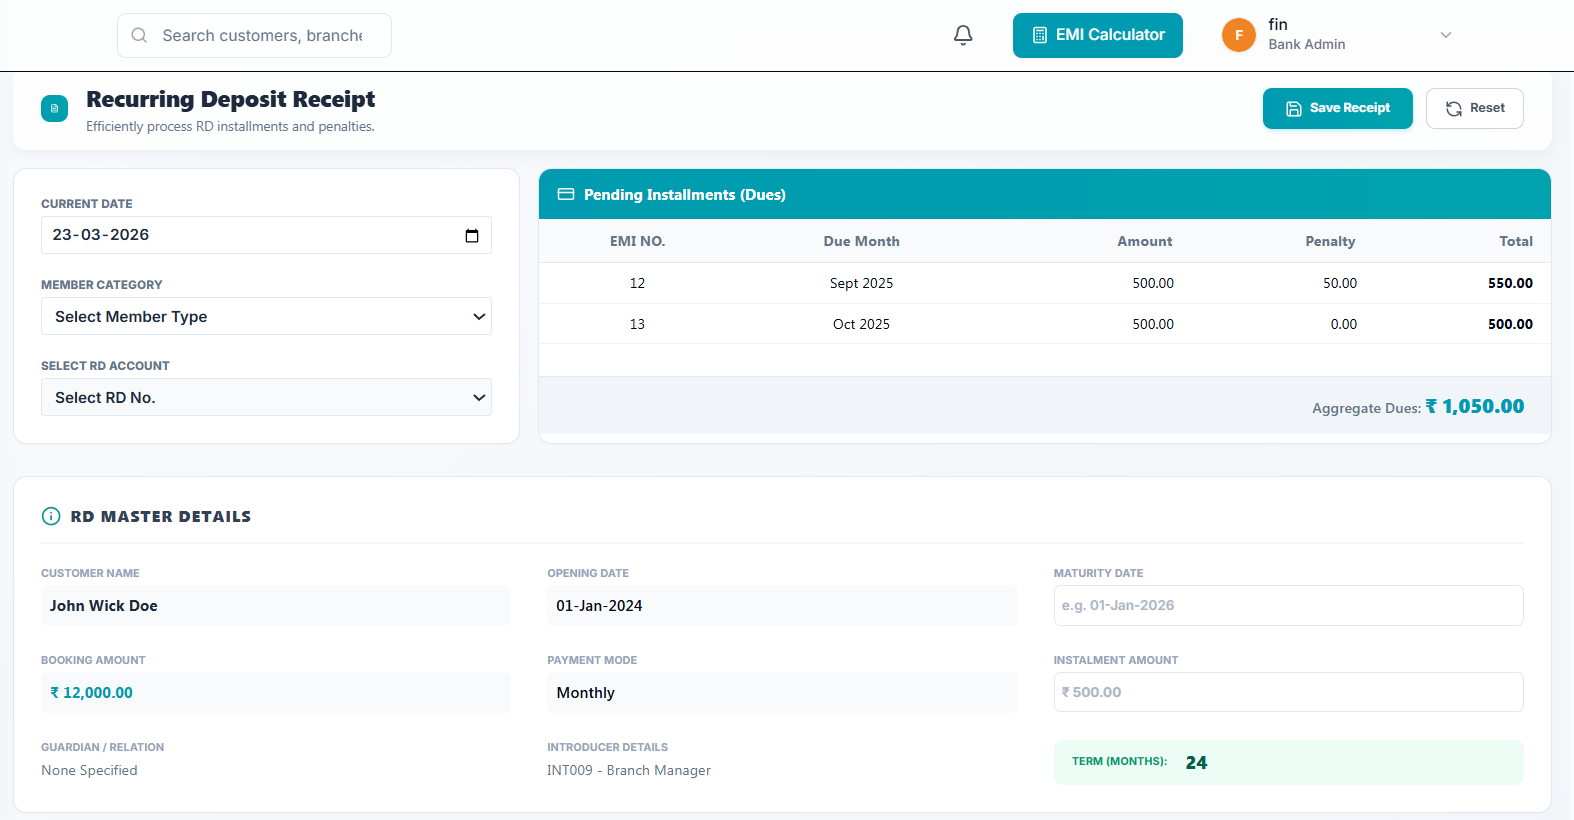Click the notification bell icon
Viewport: 1574px width, 820px height.
point(963,35)
